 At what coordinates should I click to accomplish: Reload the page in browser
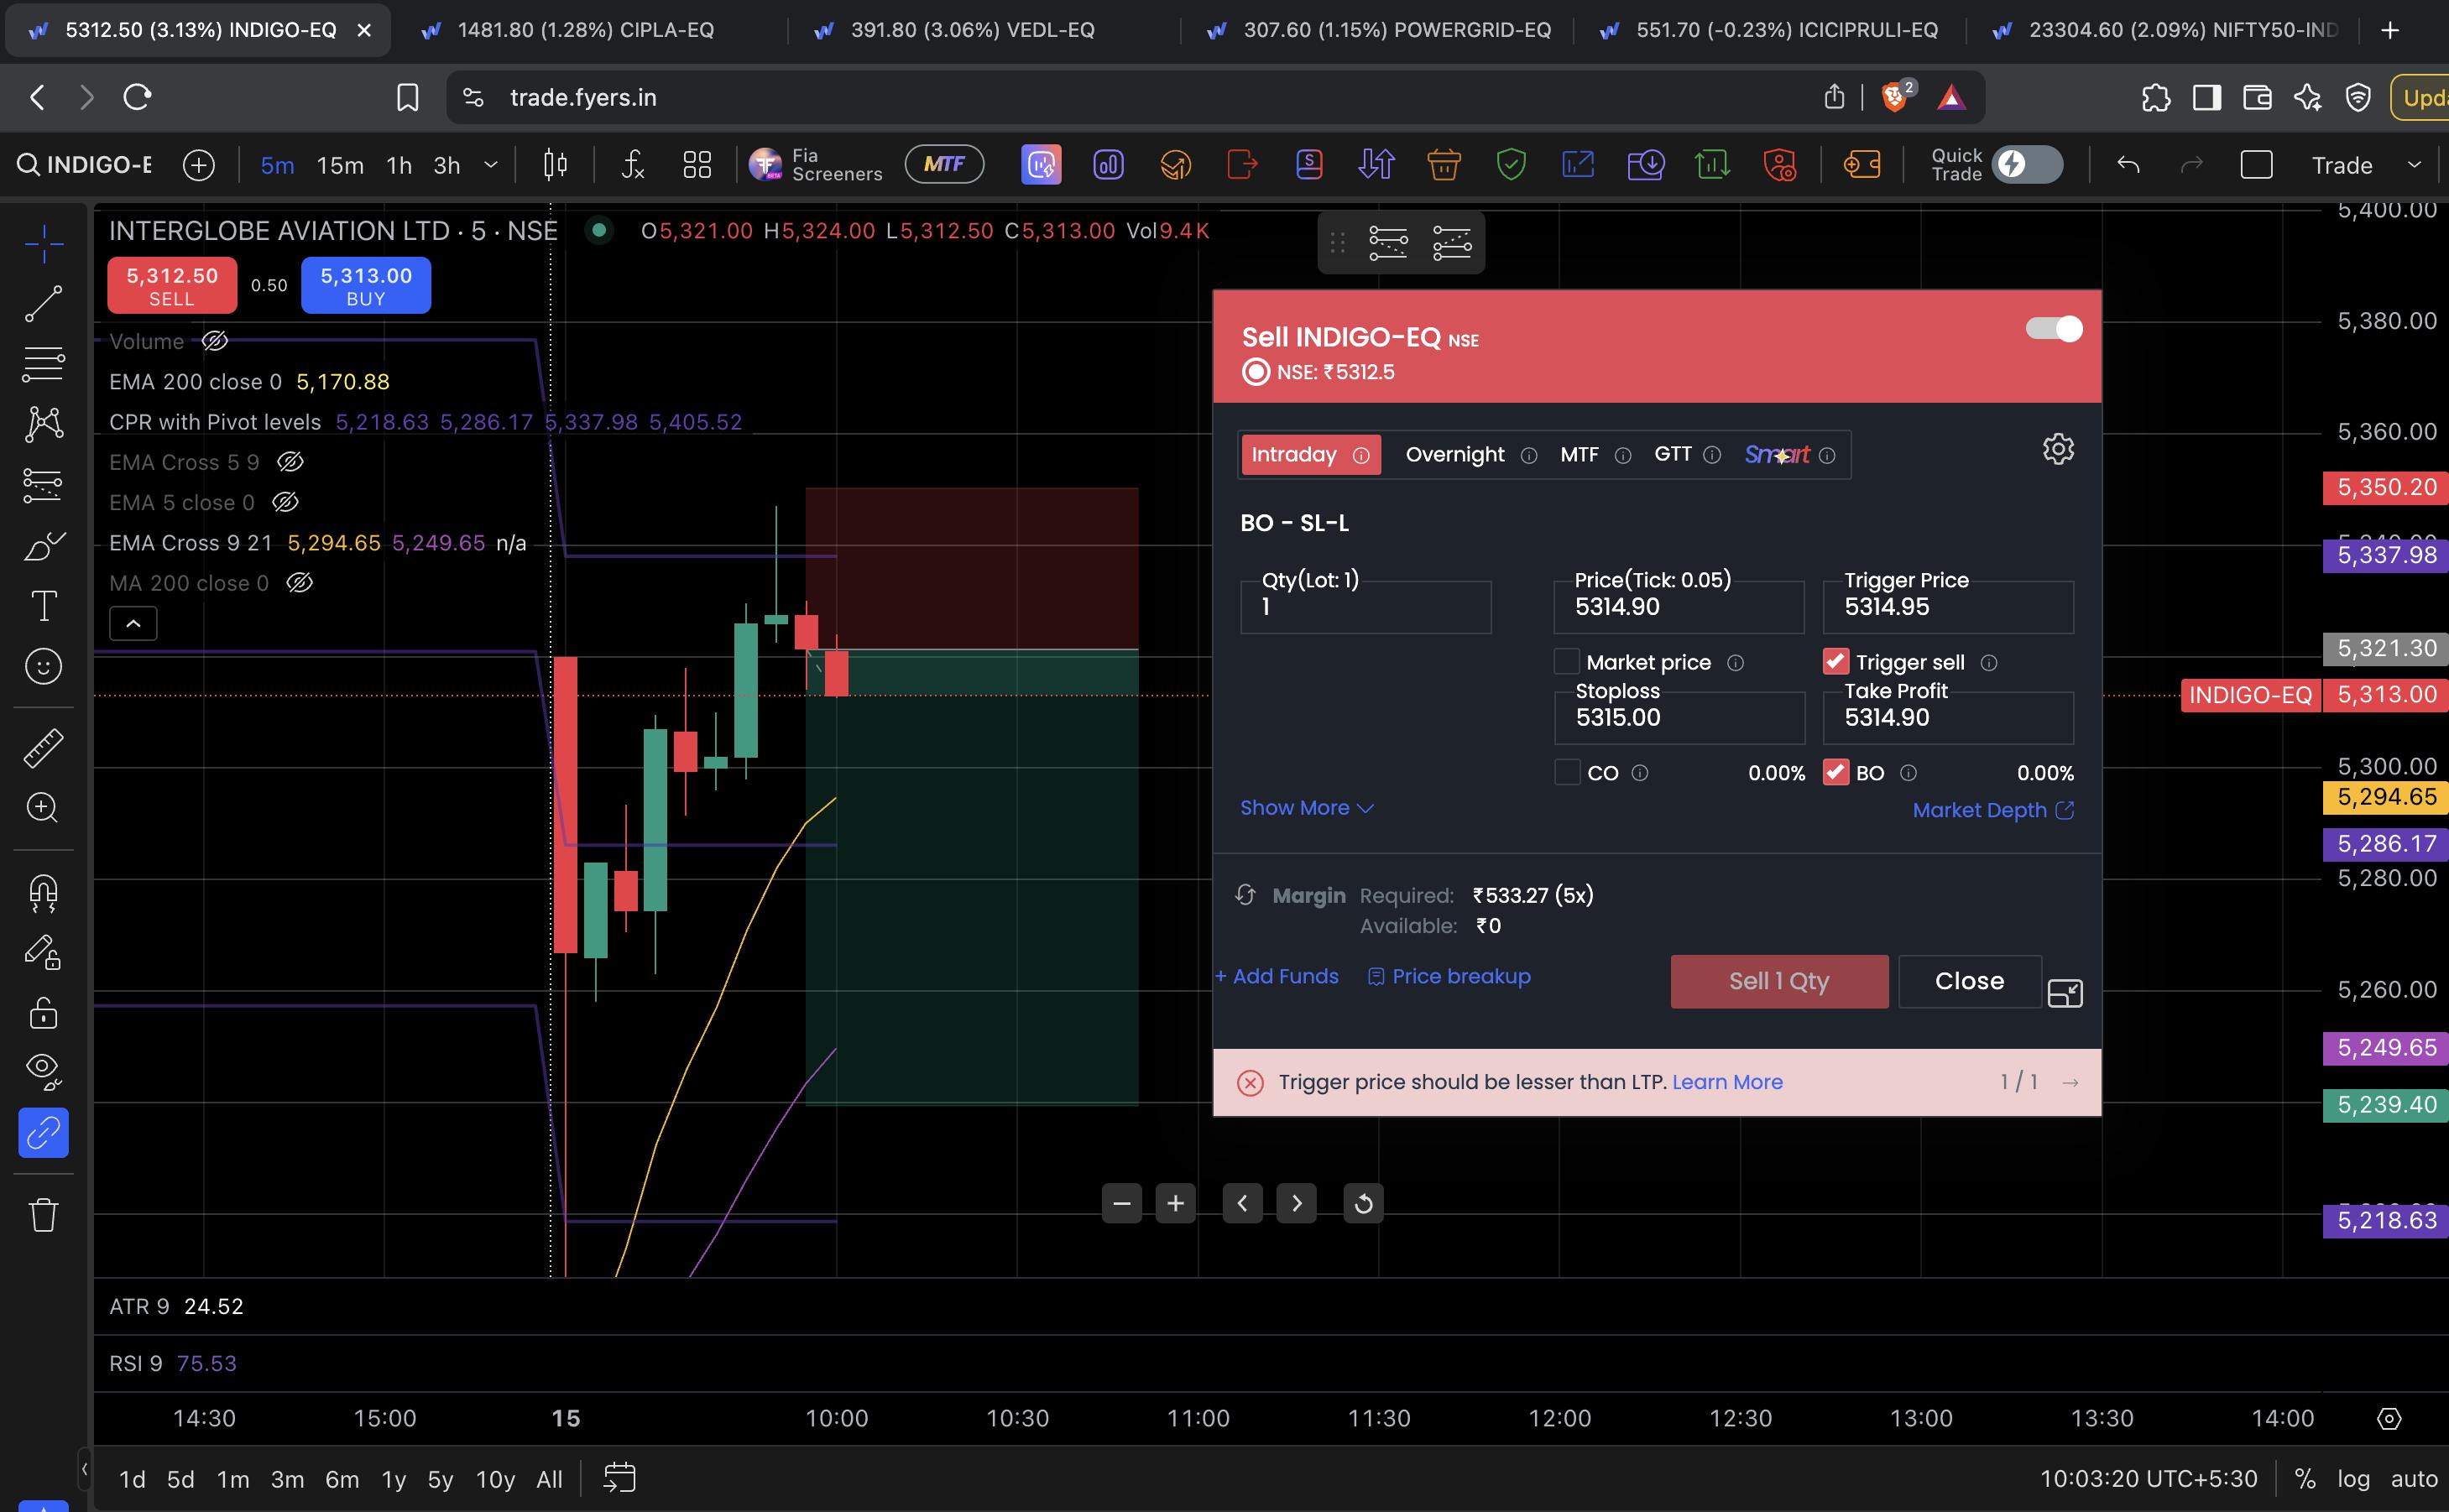click(x=137, y=97)
